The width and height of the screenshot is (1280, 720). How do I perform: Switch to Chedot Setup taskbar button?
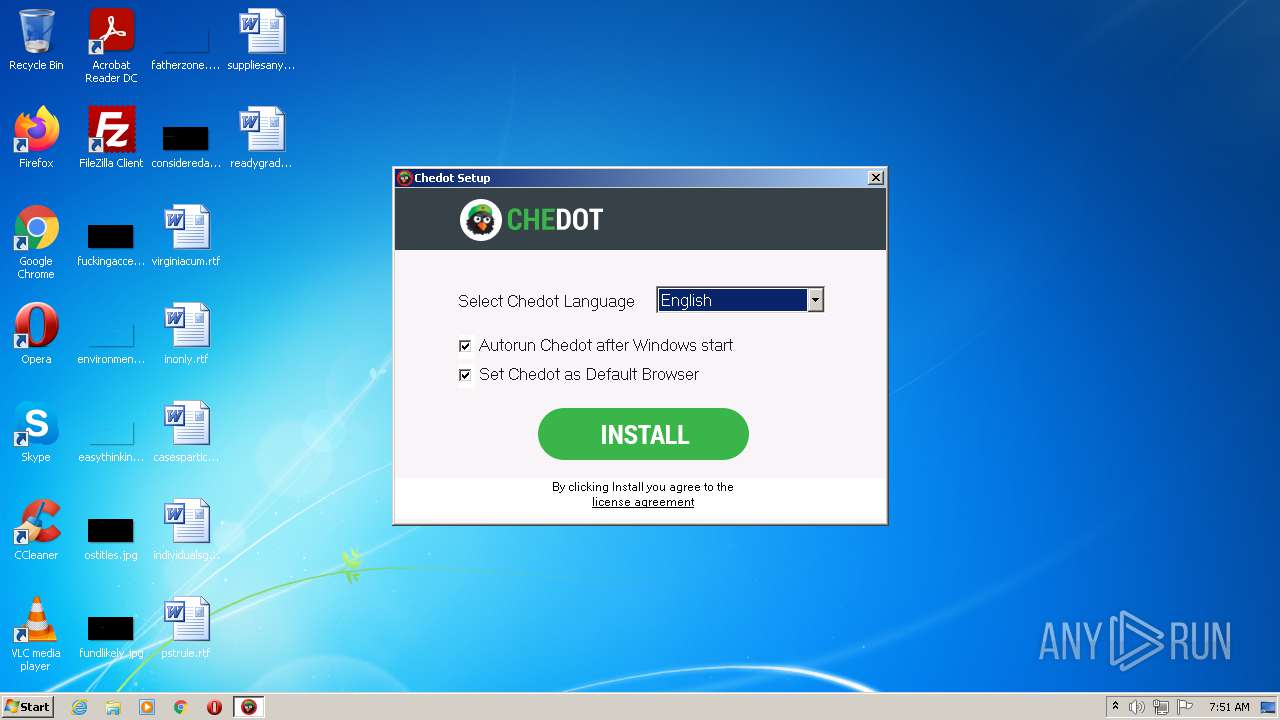click(249, 707)
